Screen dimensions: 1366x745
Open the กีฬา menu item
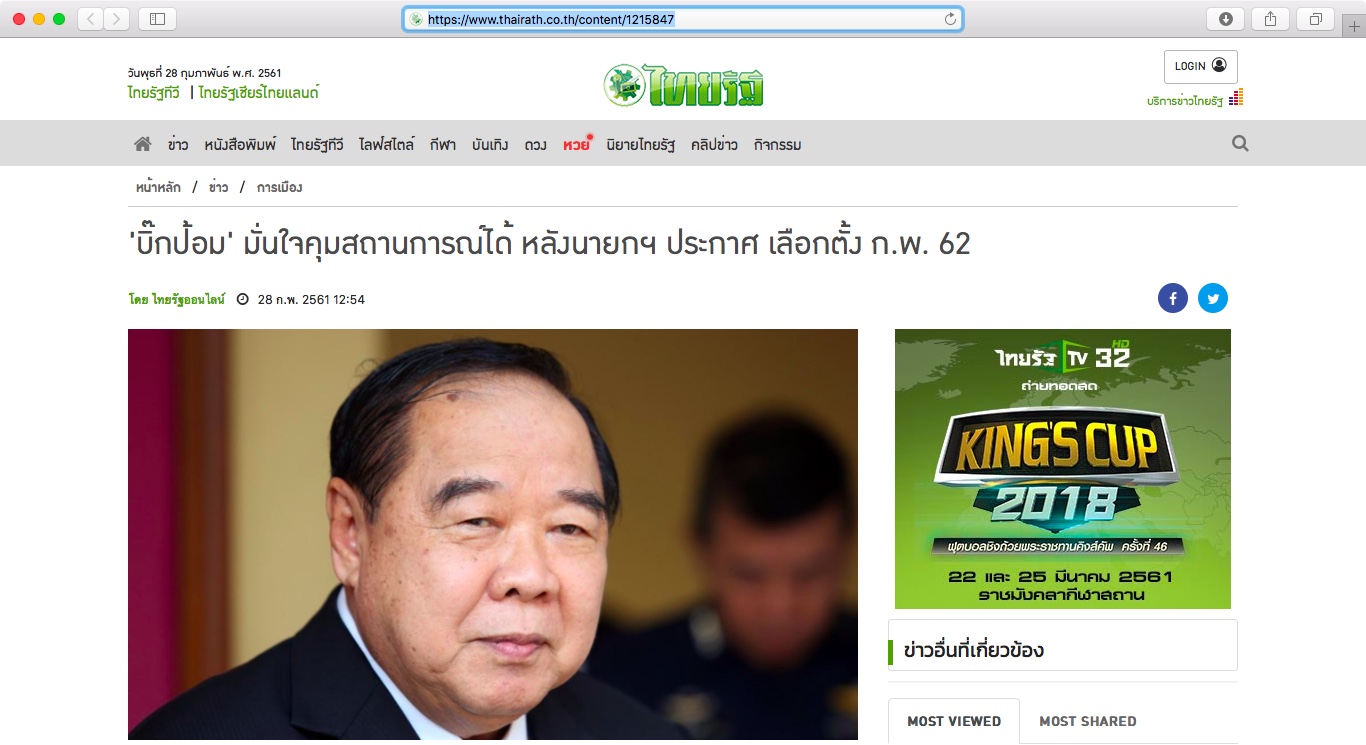pos(442,145)
